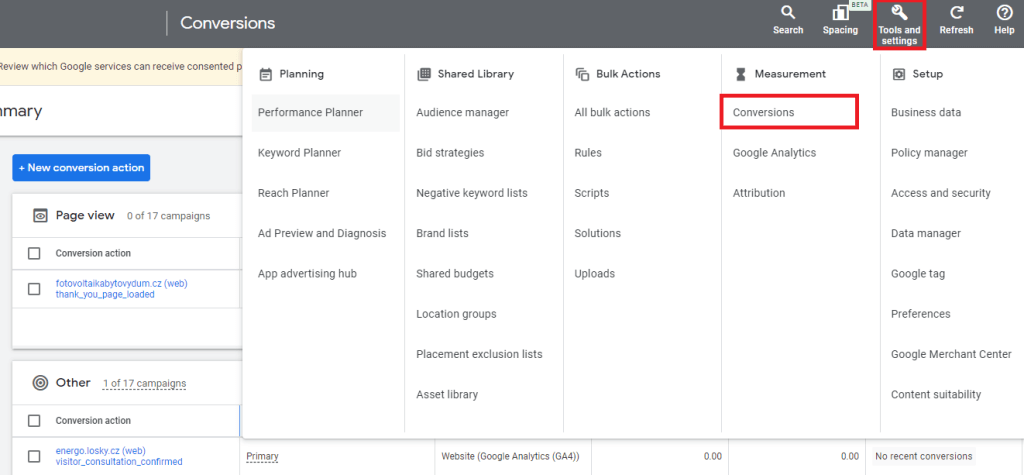The height and width of the screenshot is (475, 1024).
Task: Click the Bulk Actions copy icon
Action: 582,74
